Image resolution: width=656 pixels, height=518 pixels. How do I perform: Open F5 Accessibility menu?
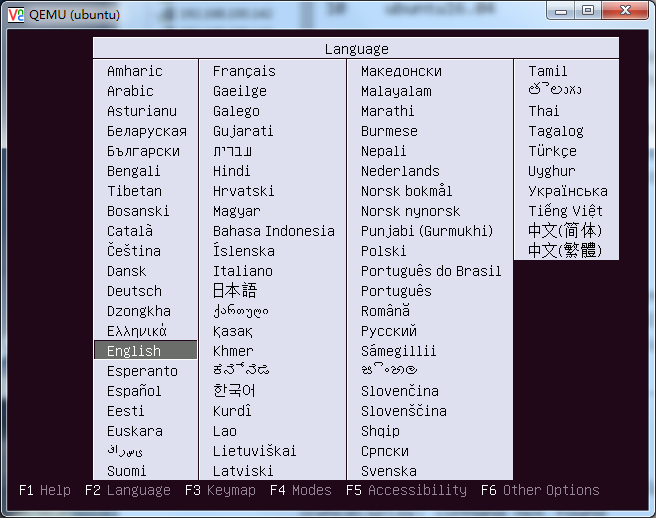[406, 490]
